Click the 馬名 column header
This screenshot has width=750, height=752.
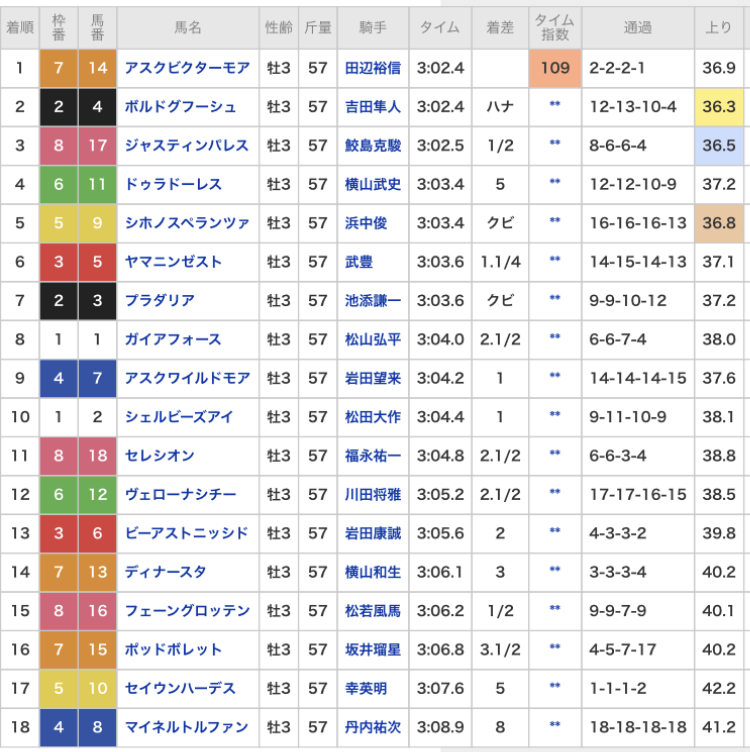186,27
